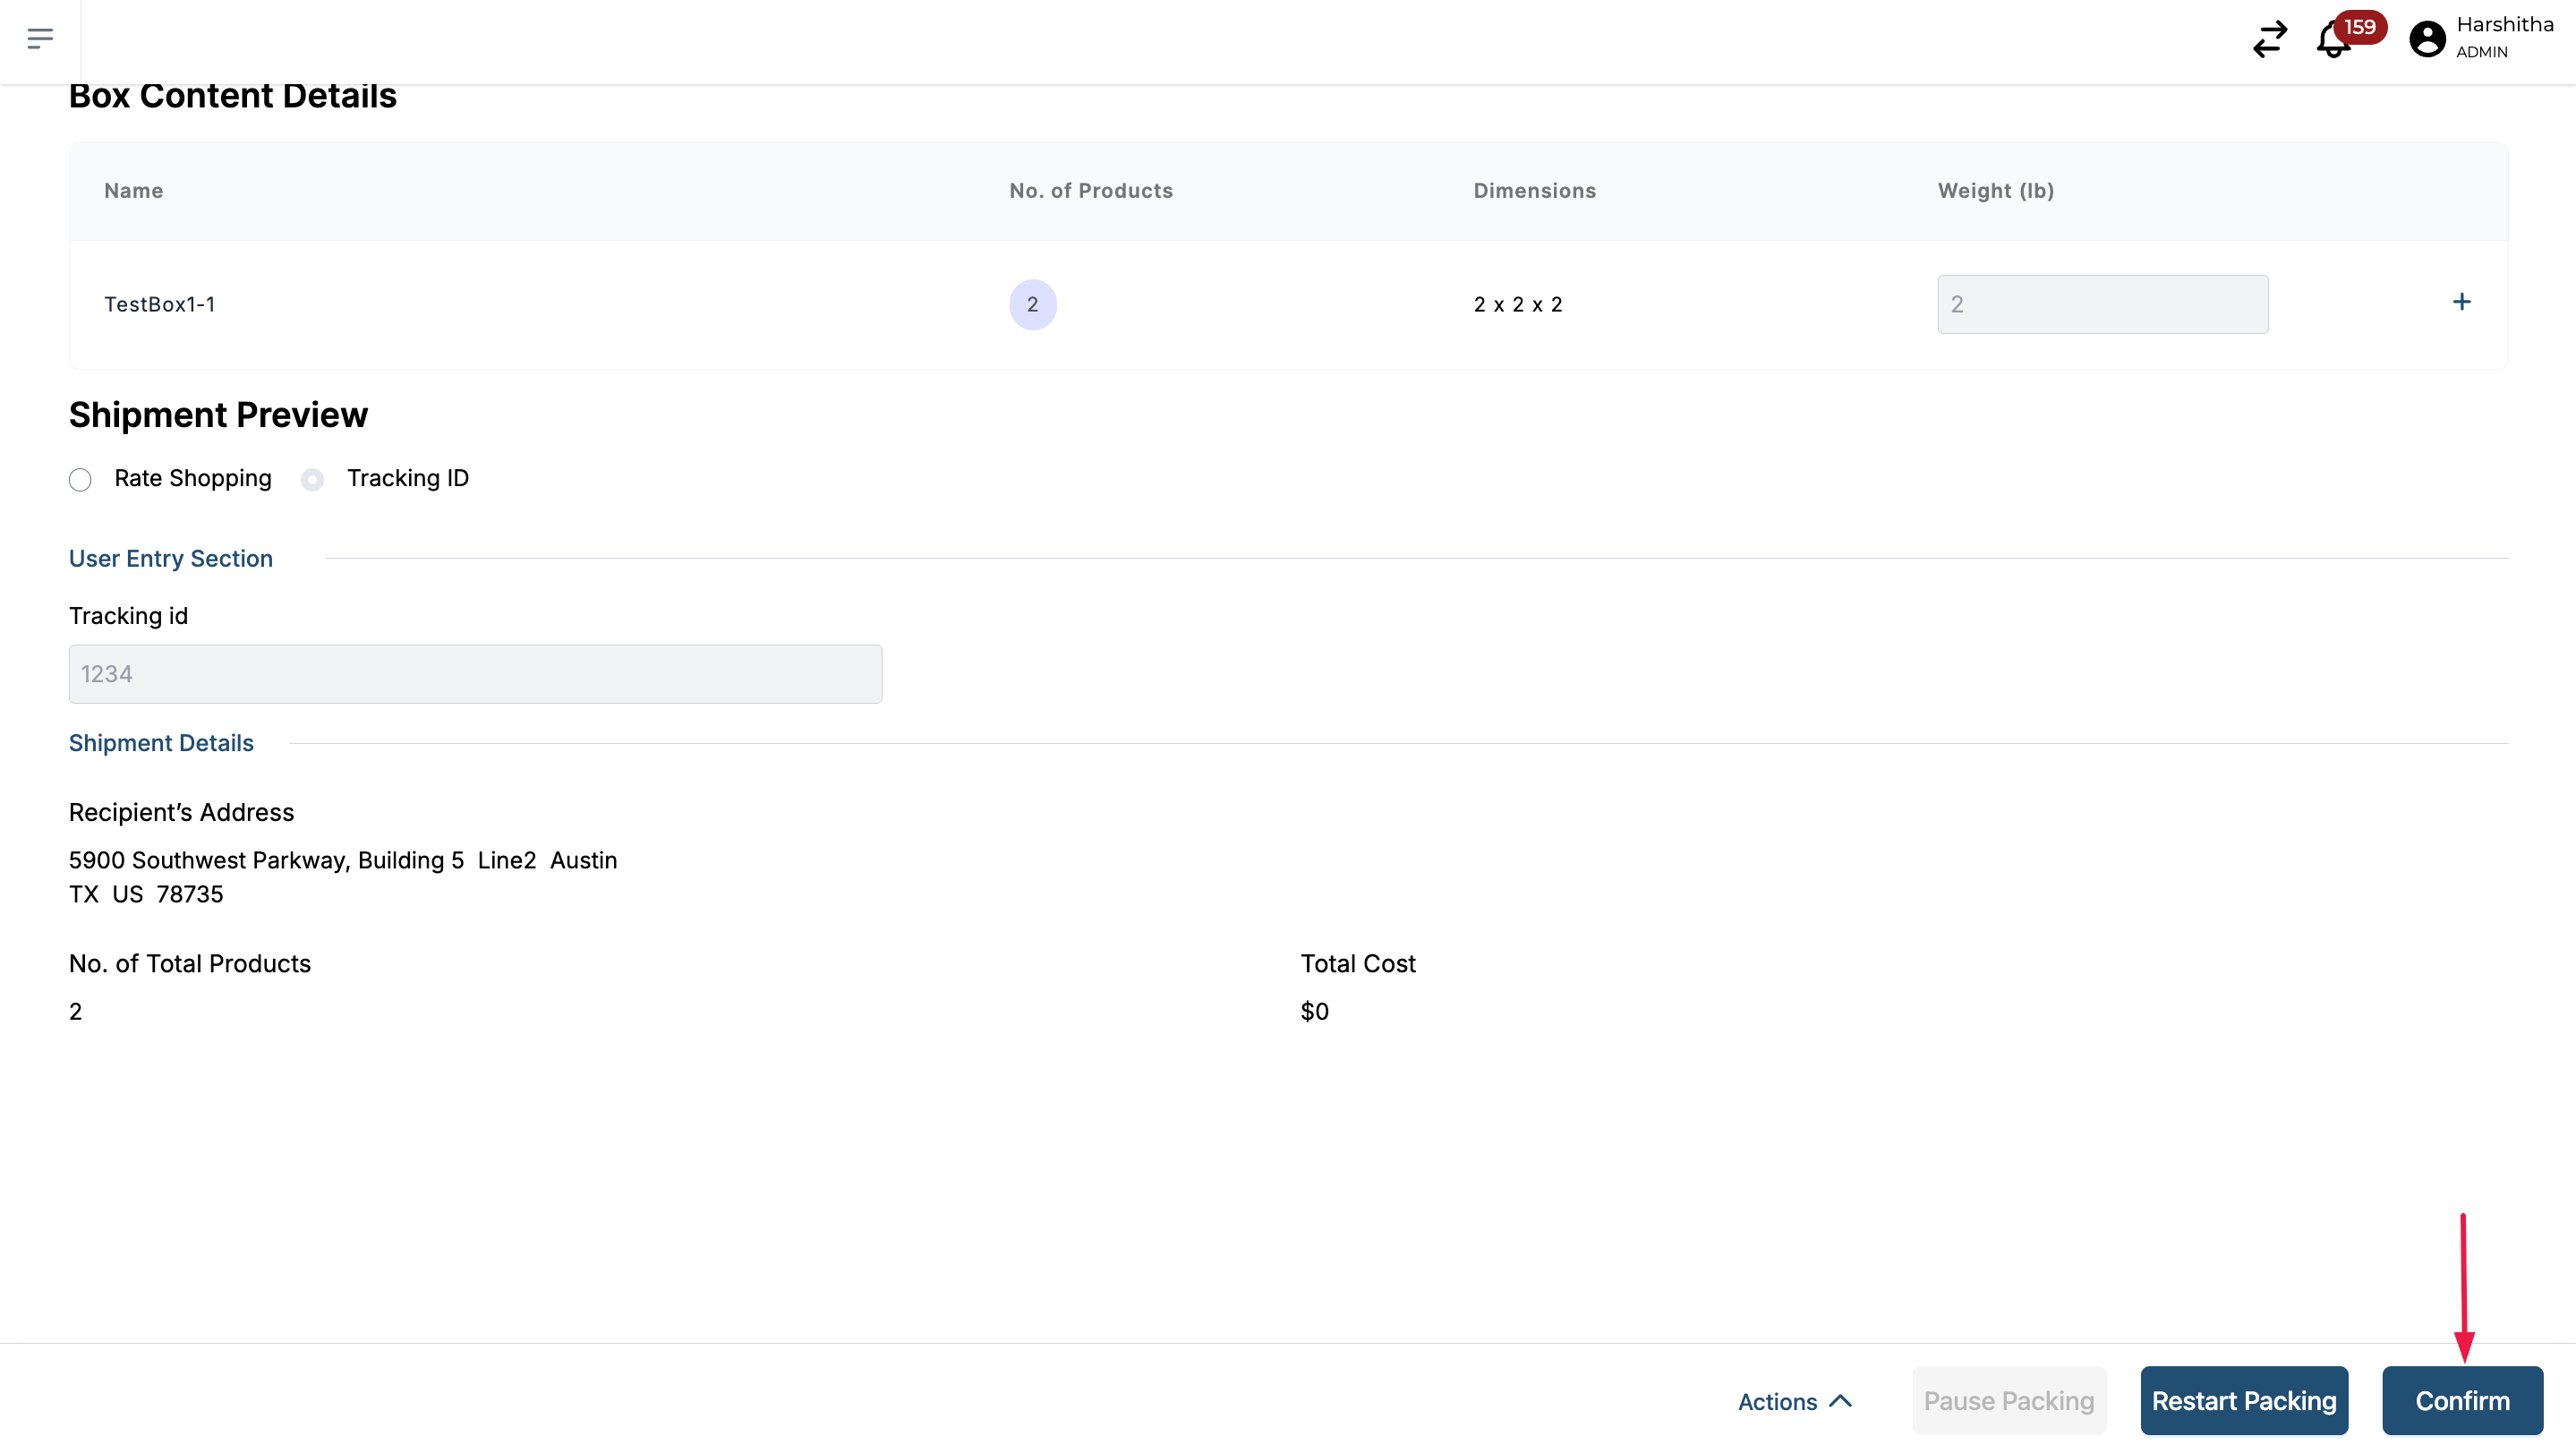Click the Actions chevron arrow
This screenshot has width=2576, height=1445.
click(1840, 1401)
